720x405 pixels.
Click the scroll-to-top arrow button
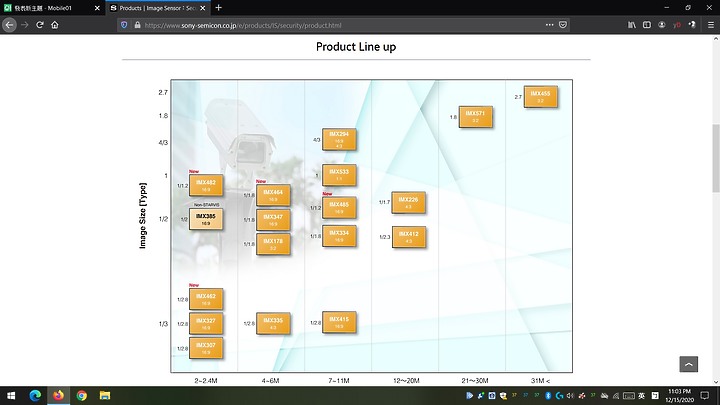pyautogui.click(x=688, y=364)
